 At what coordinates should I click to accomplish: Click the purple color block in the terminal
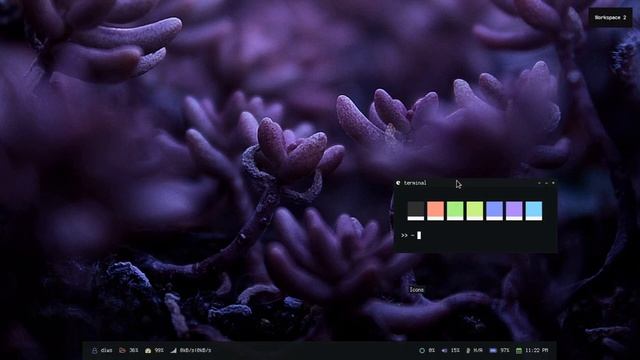(x=514, y=211)
